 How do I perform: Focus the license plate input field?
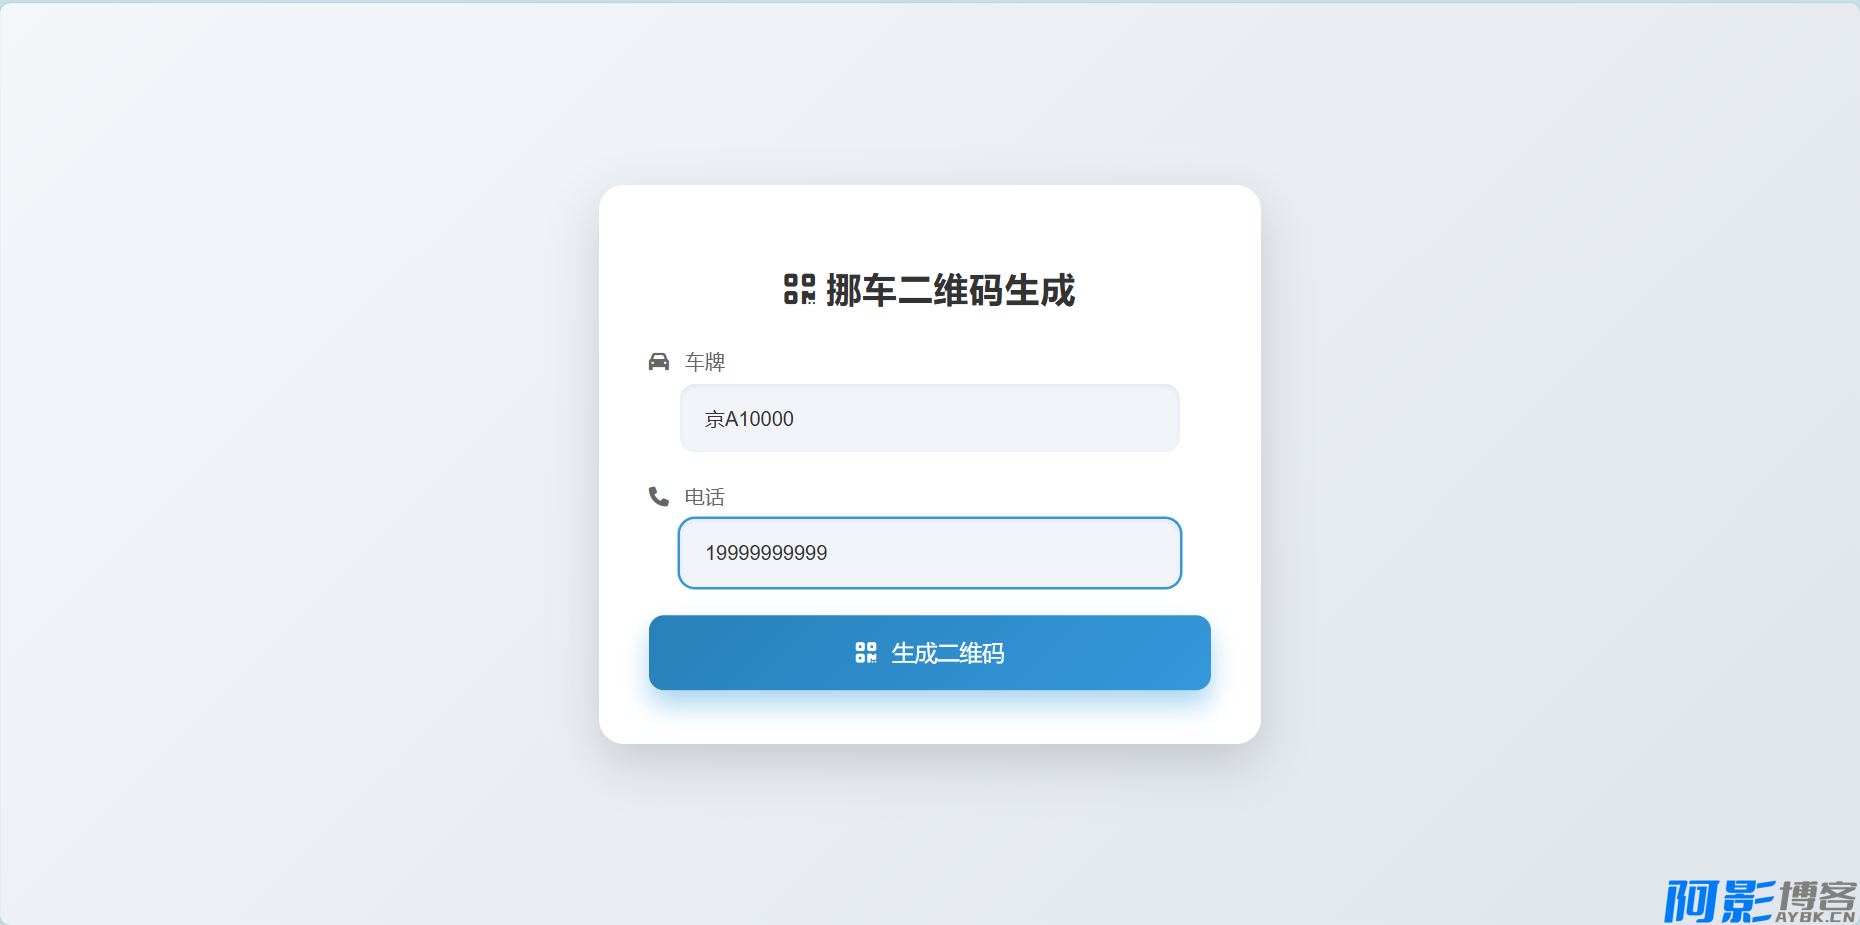(x=930, y=418)
